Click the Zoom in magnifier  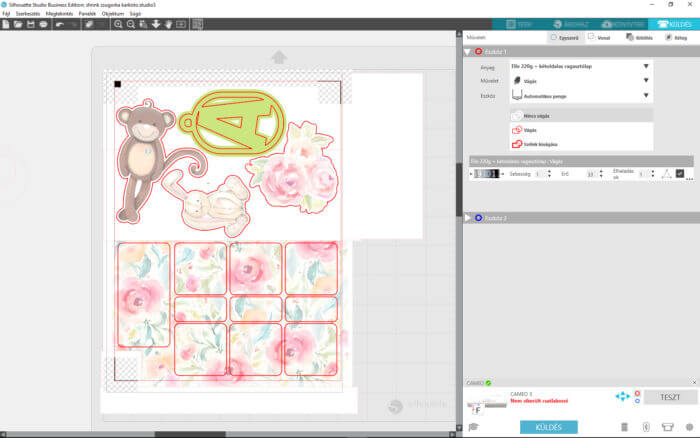click(x=118, y=24)
